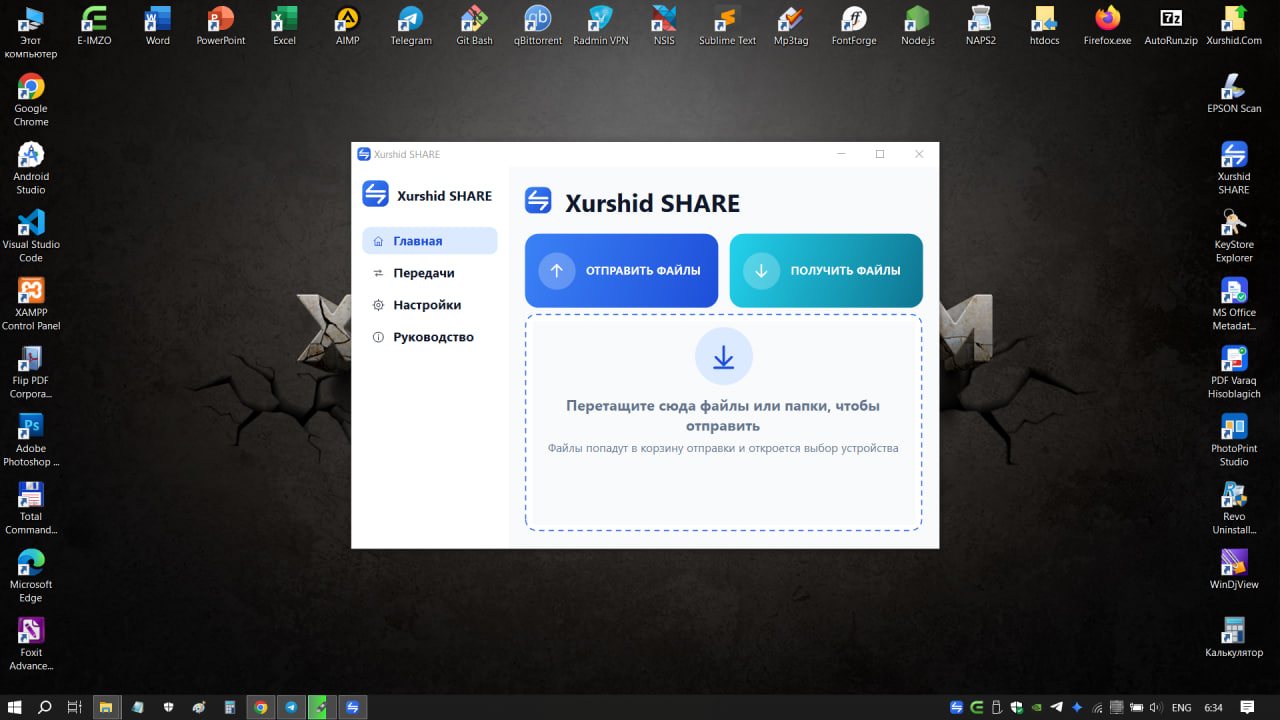Select the Foxit Advanced desktop icon
The width and height of the screenshot is (1280, 720).
pos(31,644)
